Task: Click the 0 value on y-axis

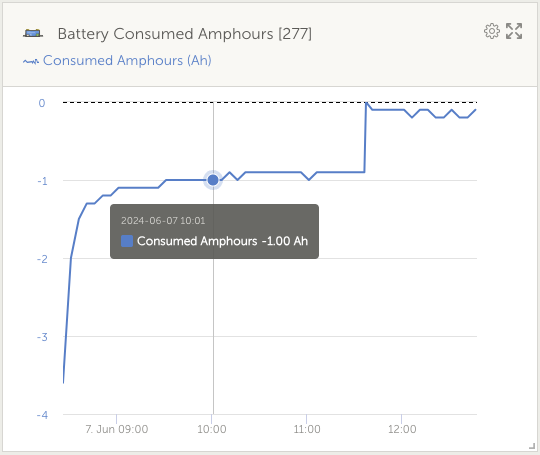Action: [42, 103]
